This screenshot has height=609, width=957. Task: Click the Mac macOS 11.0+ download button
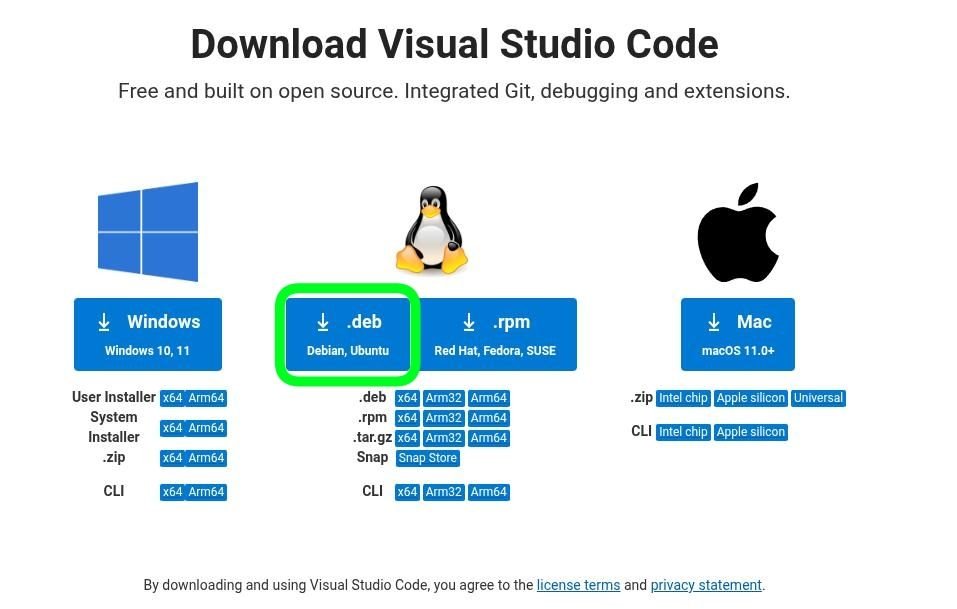738,334
